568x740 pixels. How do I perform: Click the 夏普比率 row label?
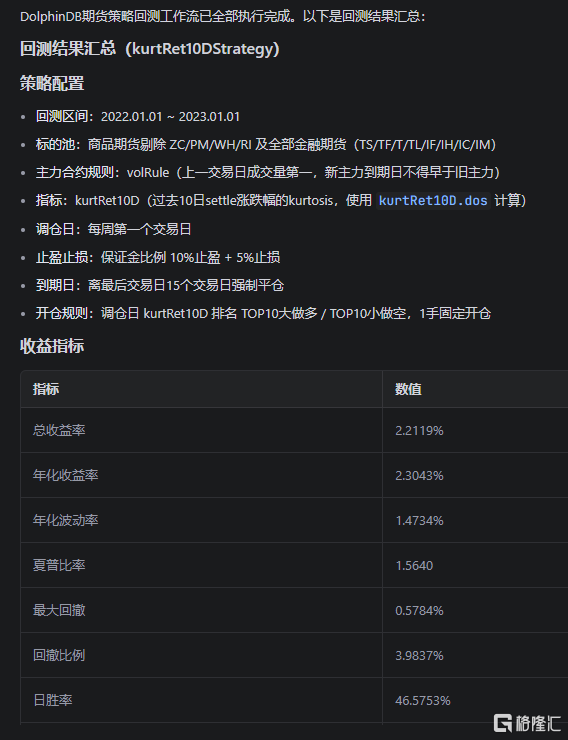pos(59,565)
